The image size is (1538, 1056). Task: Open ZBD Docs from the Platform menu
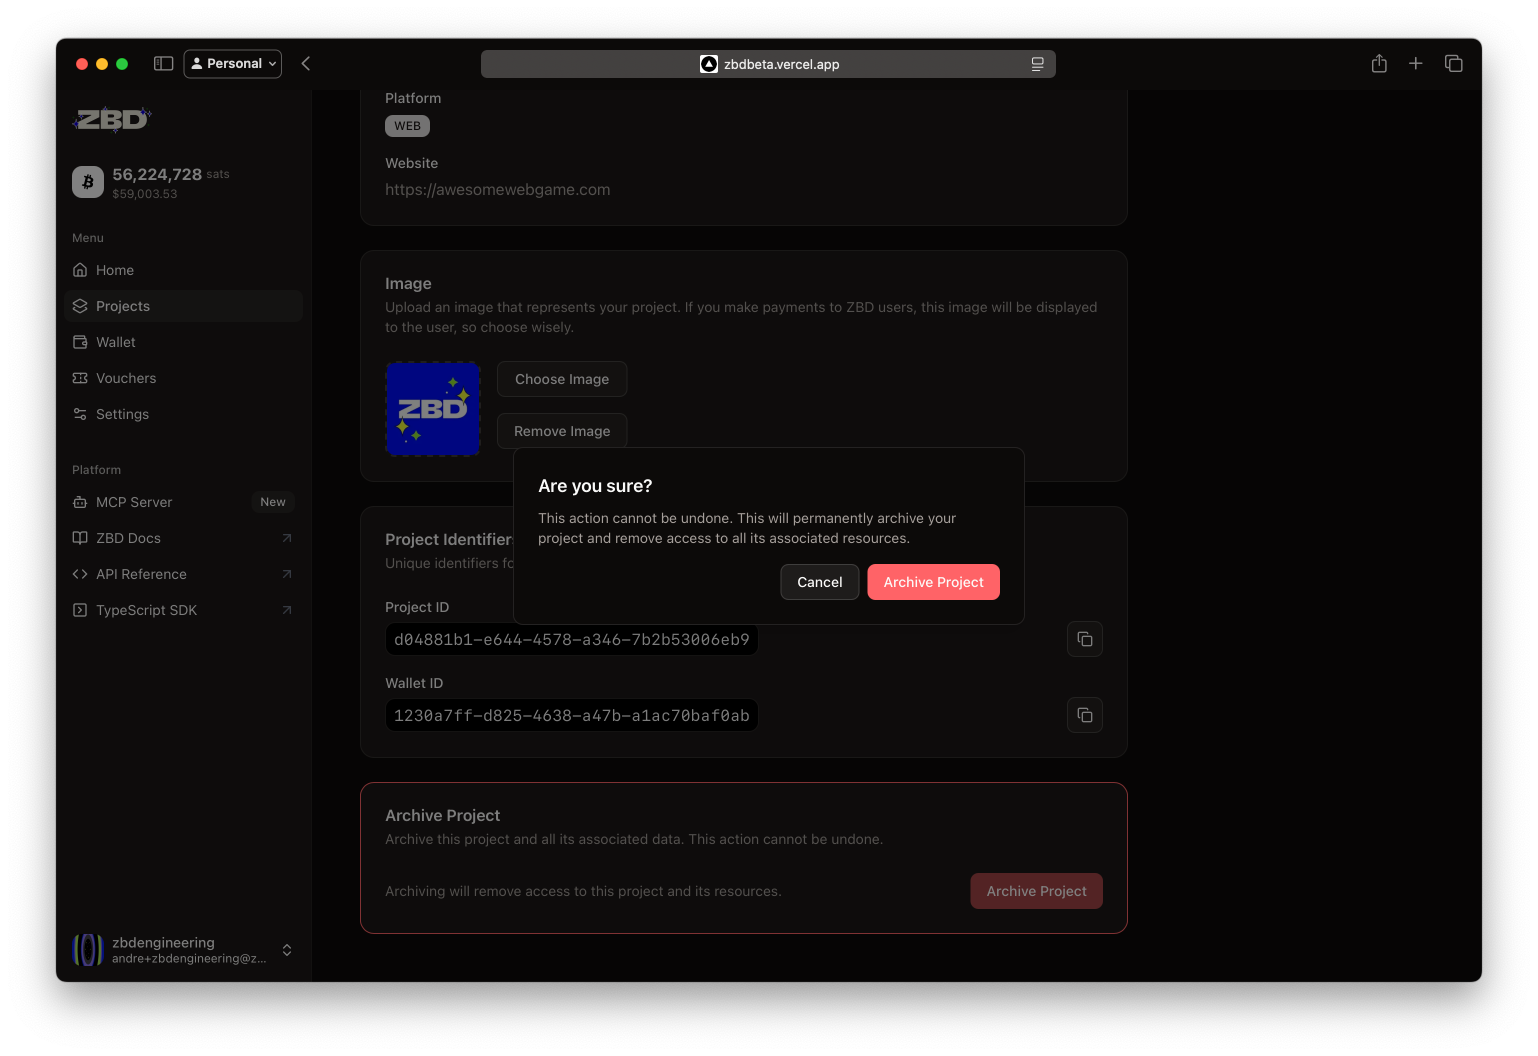[128, 538]
